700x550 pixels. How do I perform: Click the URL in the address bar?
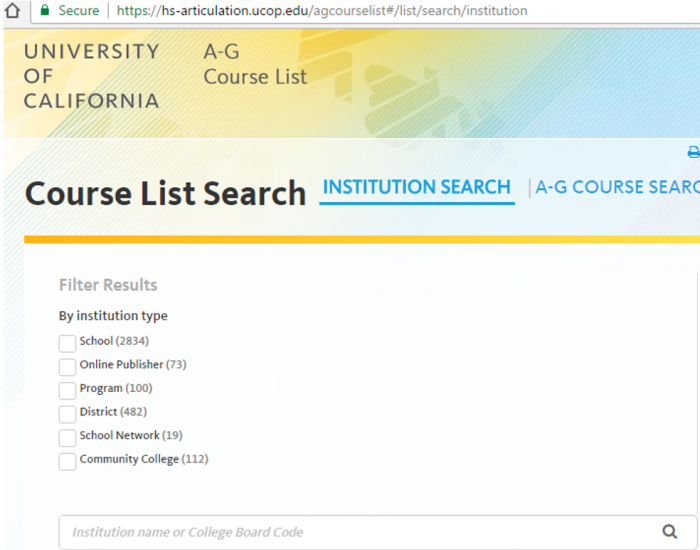click(322, 11)
